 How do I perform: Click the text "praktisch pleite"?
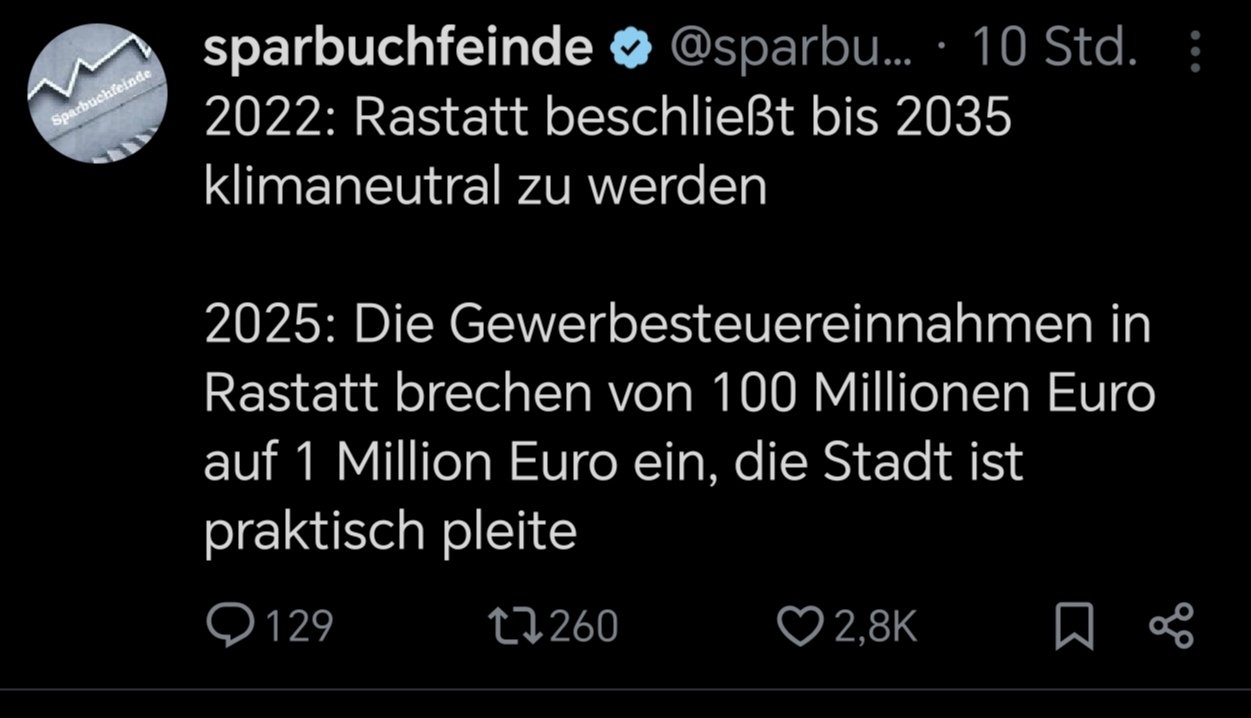[390, 531]
